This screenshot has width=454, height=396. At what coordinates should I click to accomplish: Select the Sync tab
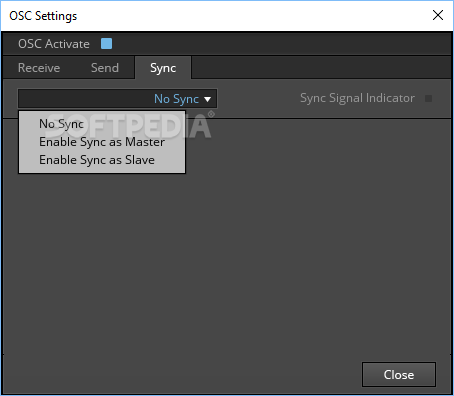[x=163, y=68]
